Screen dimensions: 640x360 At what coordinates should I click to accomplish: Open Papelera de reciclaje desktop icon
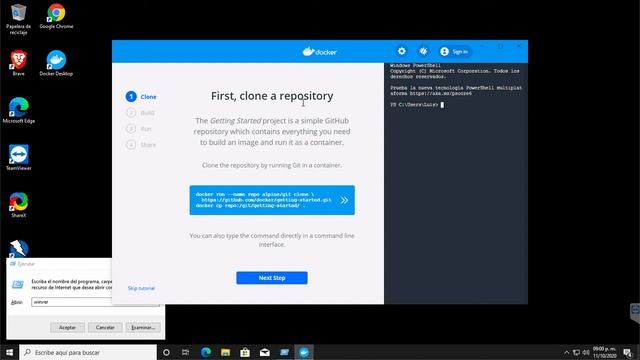(x=18, y=19)
